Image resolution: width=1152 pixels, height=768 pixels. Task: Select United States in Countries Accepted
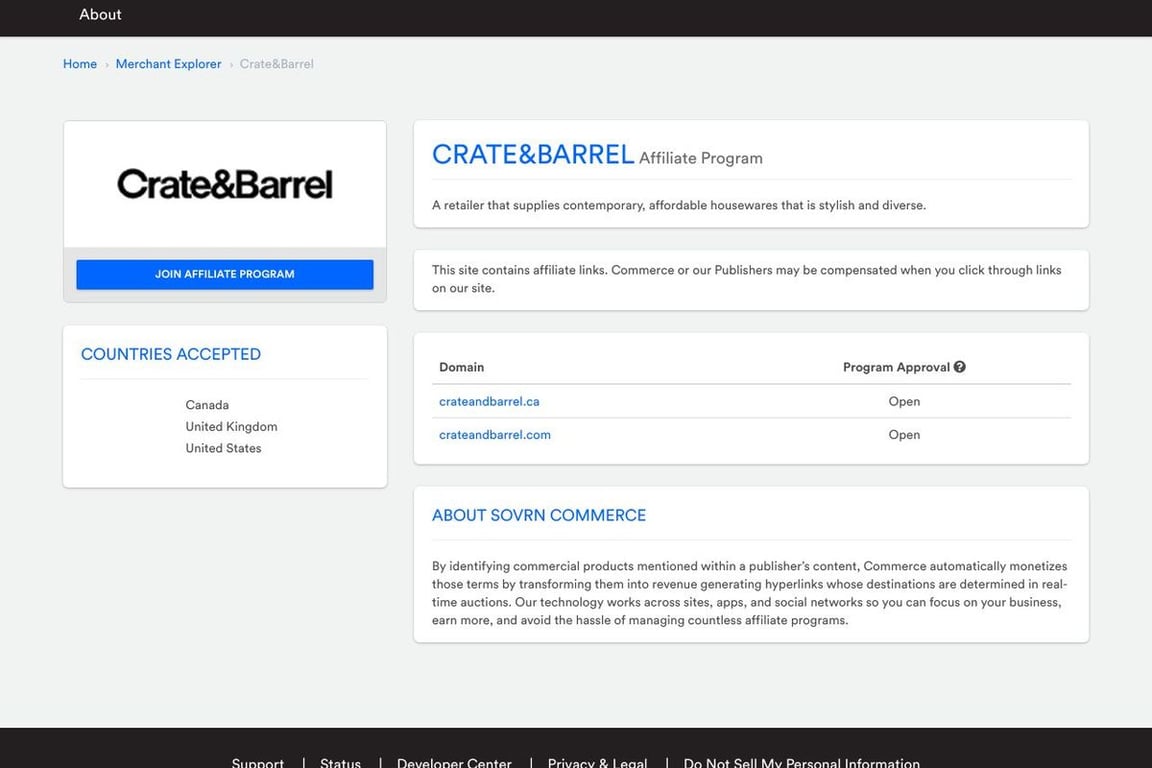coord(223,448)
